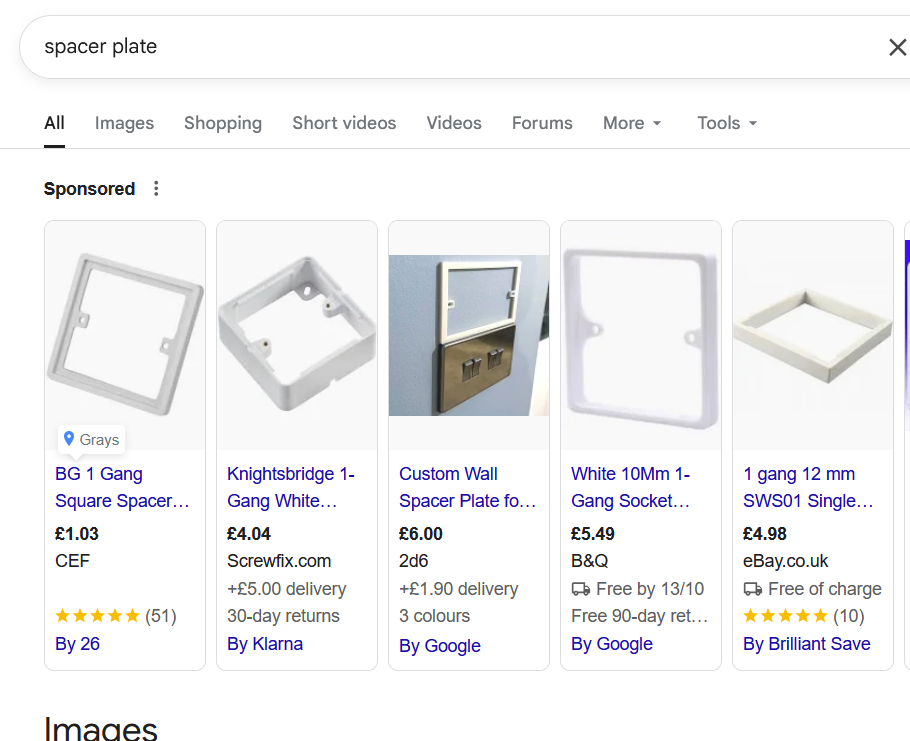Open the Short videos tab
The height and width of the screenshot is (741, 910).
[x=344, y=123]
